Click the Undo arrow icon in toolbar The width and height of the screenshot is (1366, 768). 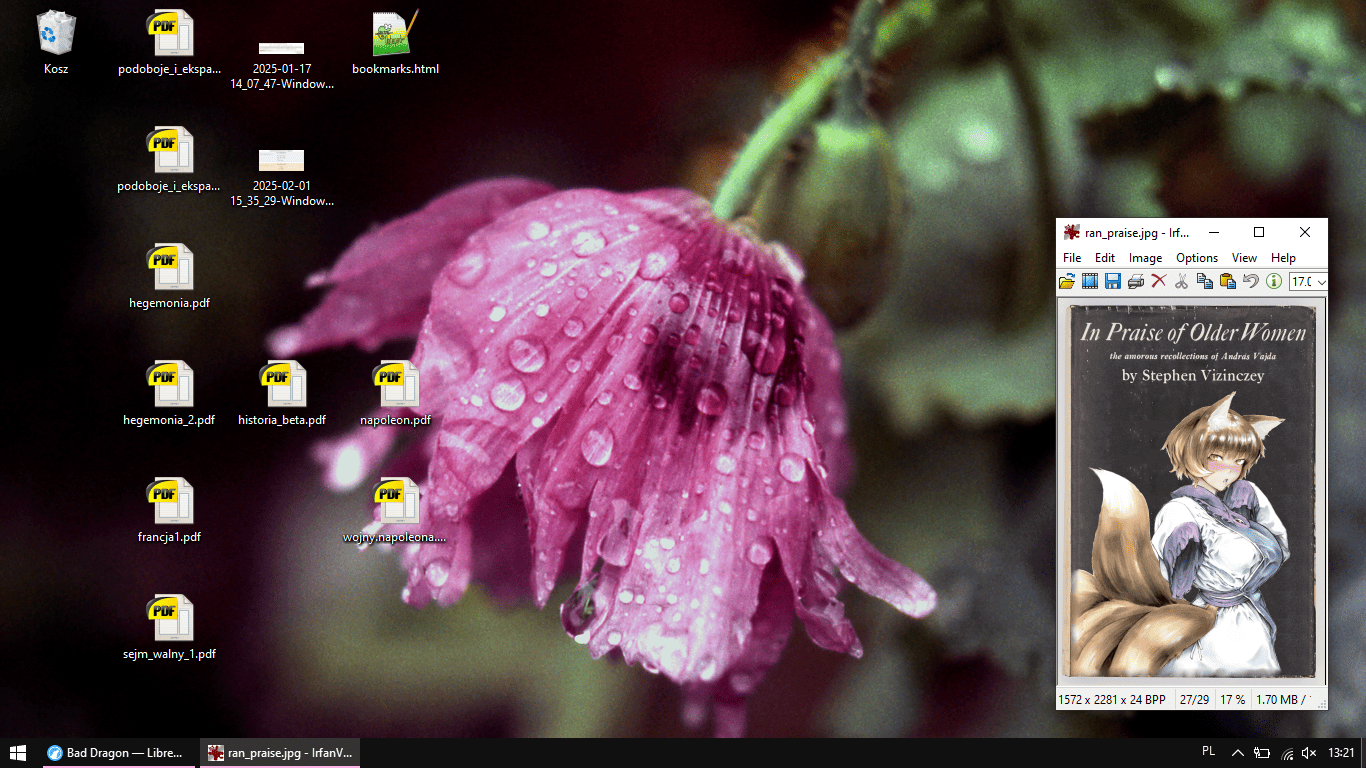(1251, 282)
